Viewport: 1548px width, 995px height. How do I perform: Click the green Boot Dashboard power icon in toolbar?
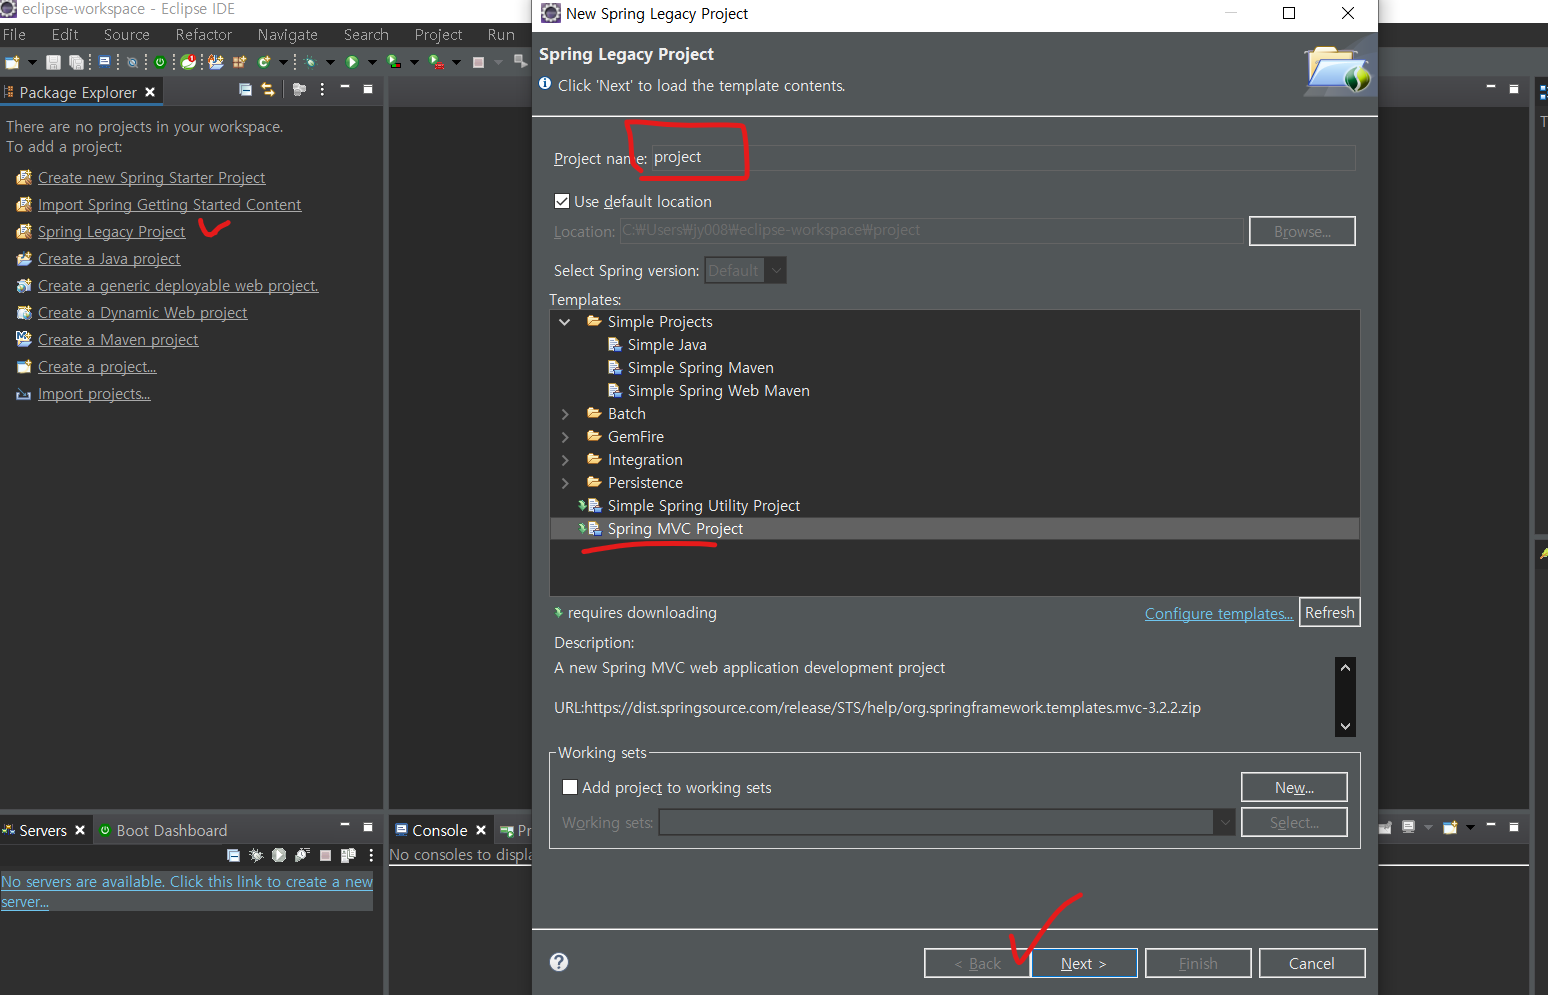tap(160, 62)
